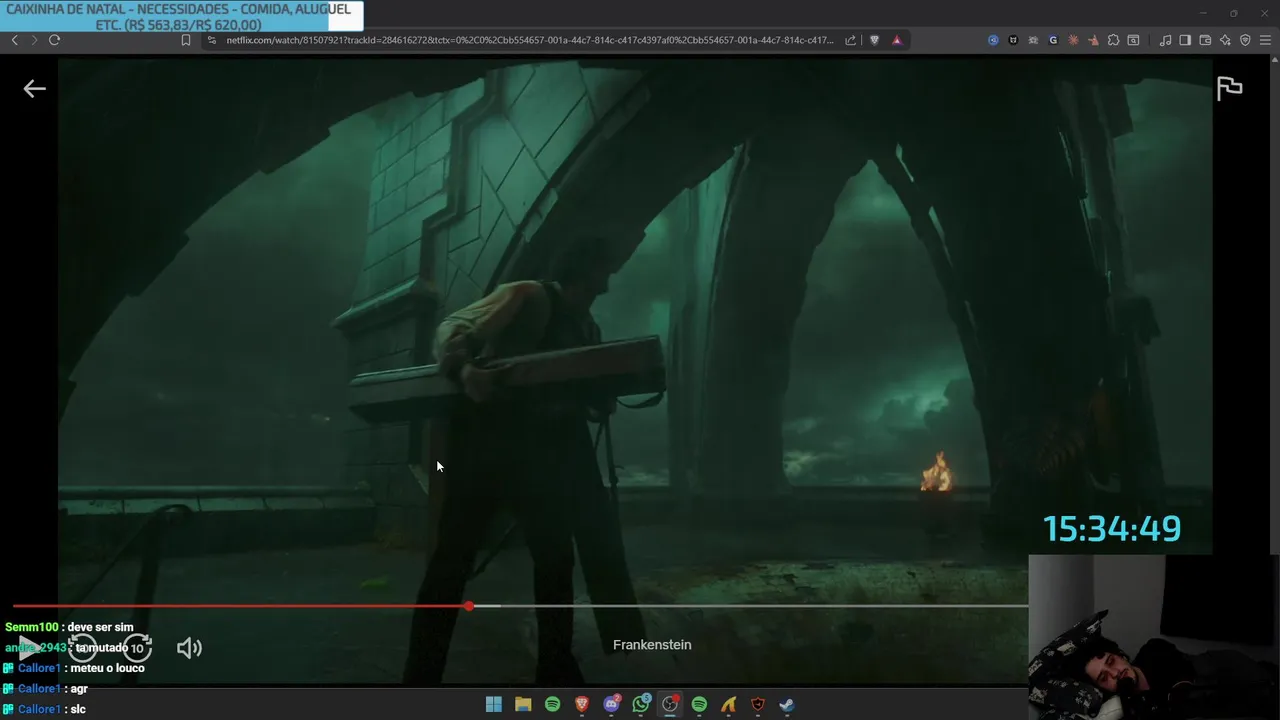Open the Brave Wallet icon
The width and height of the screenshot is (1280, 720).
(x=1205, y=40)
